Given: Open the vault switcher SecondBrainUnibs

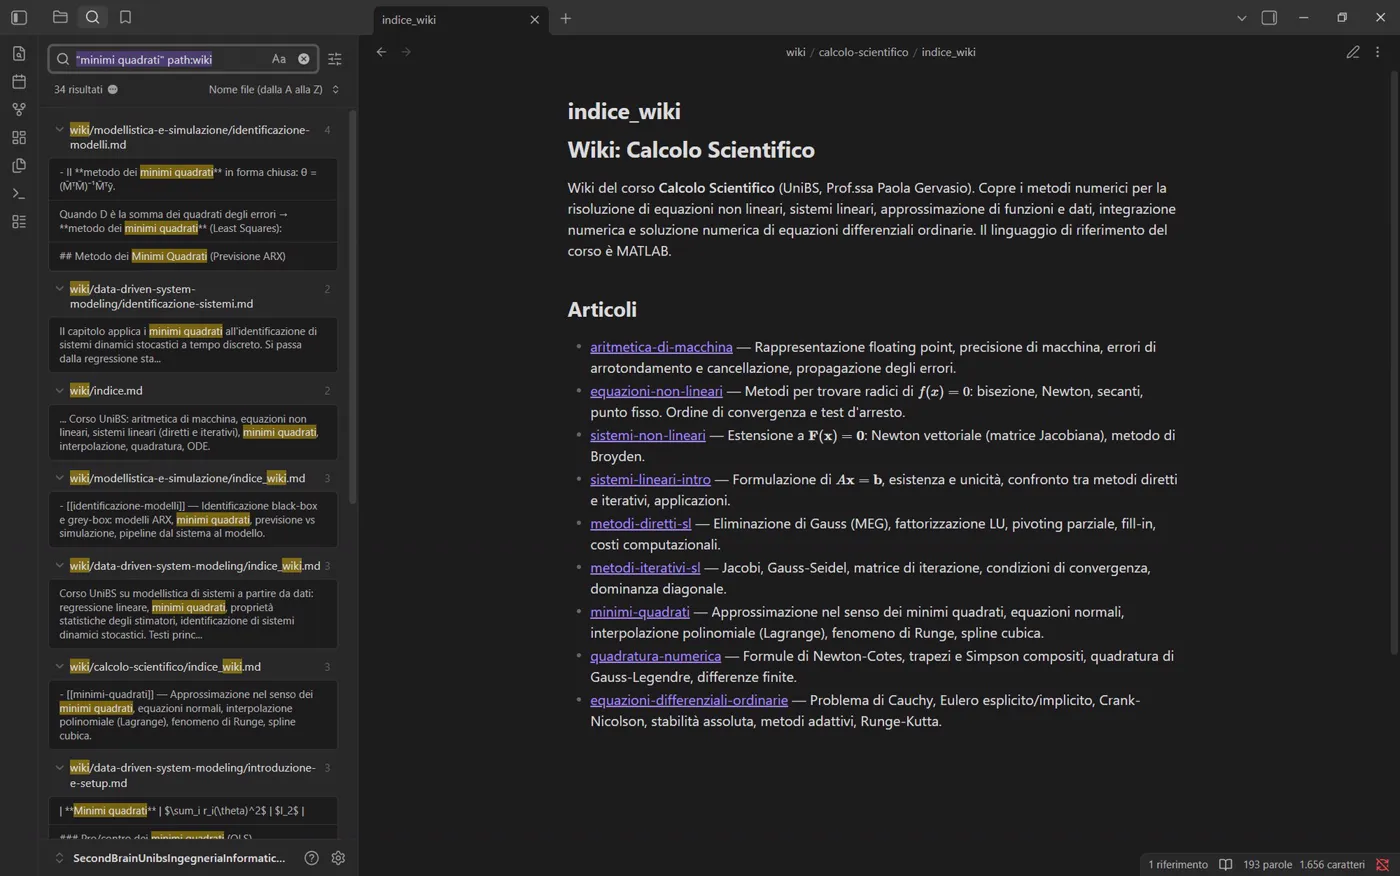Looking at the screenshot, I should point(170,858).
